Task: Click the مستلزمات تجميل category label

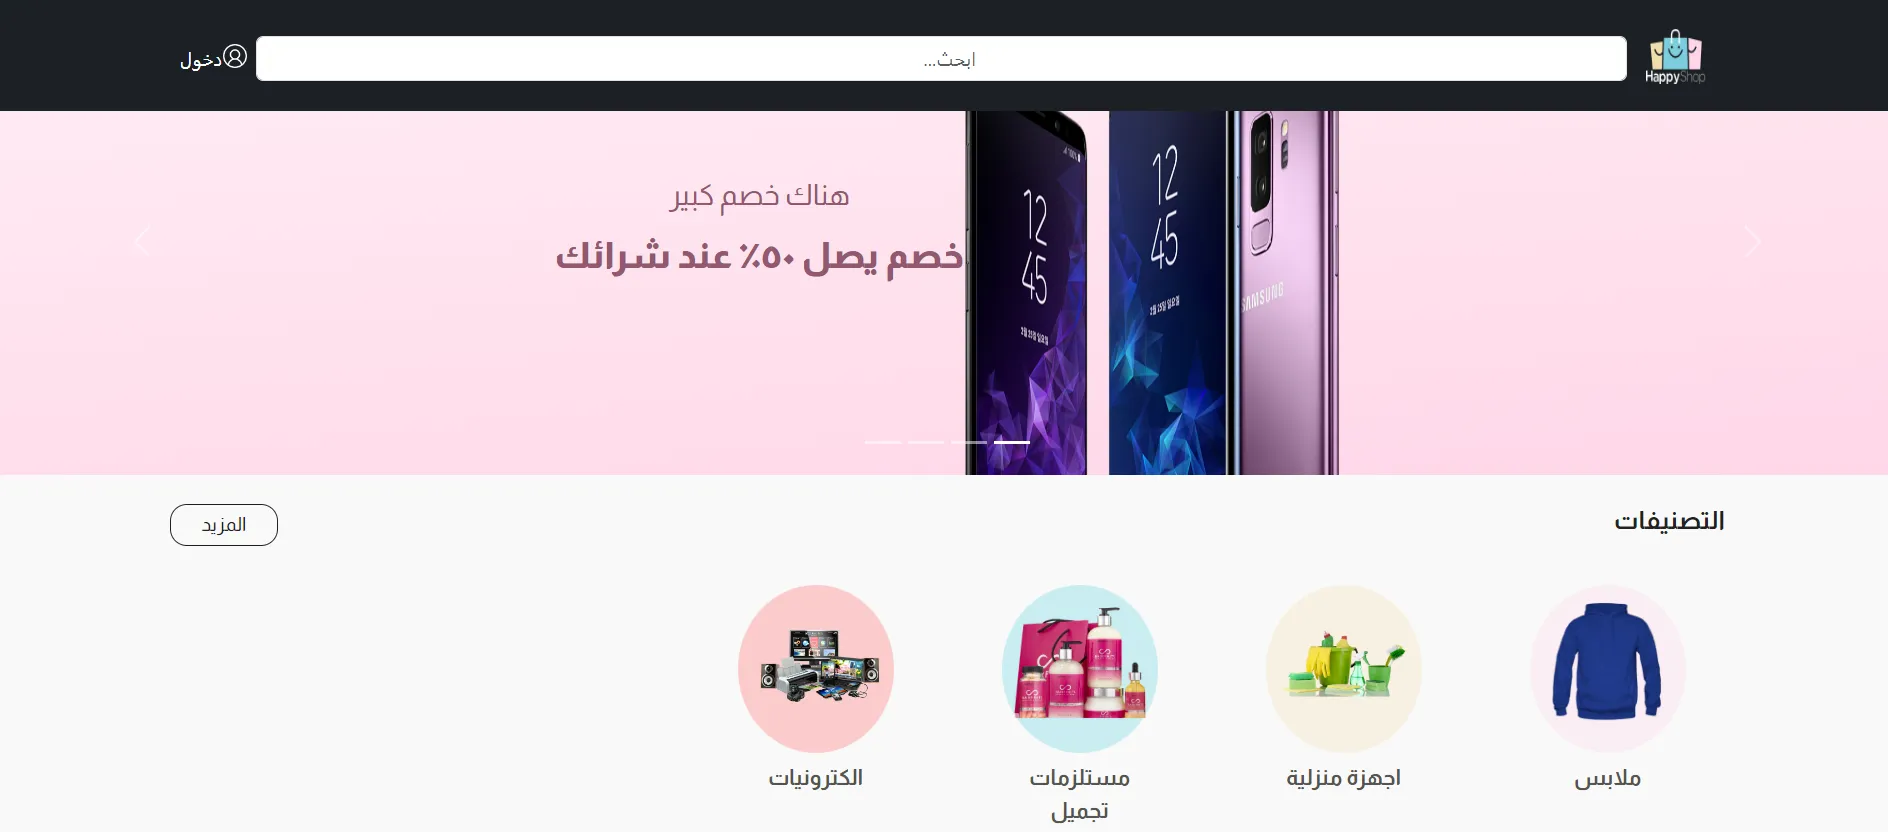Action: pyautogui.click(x=1080, y=794)
